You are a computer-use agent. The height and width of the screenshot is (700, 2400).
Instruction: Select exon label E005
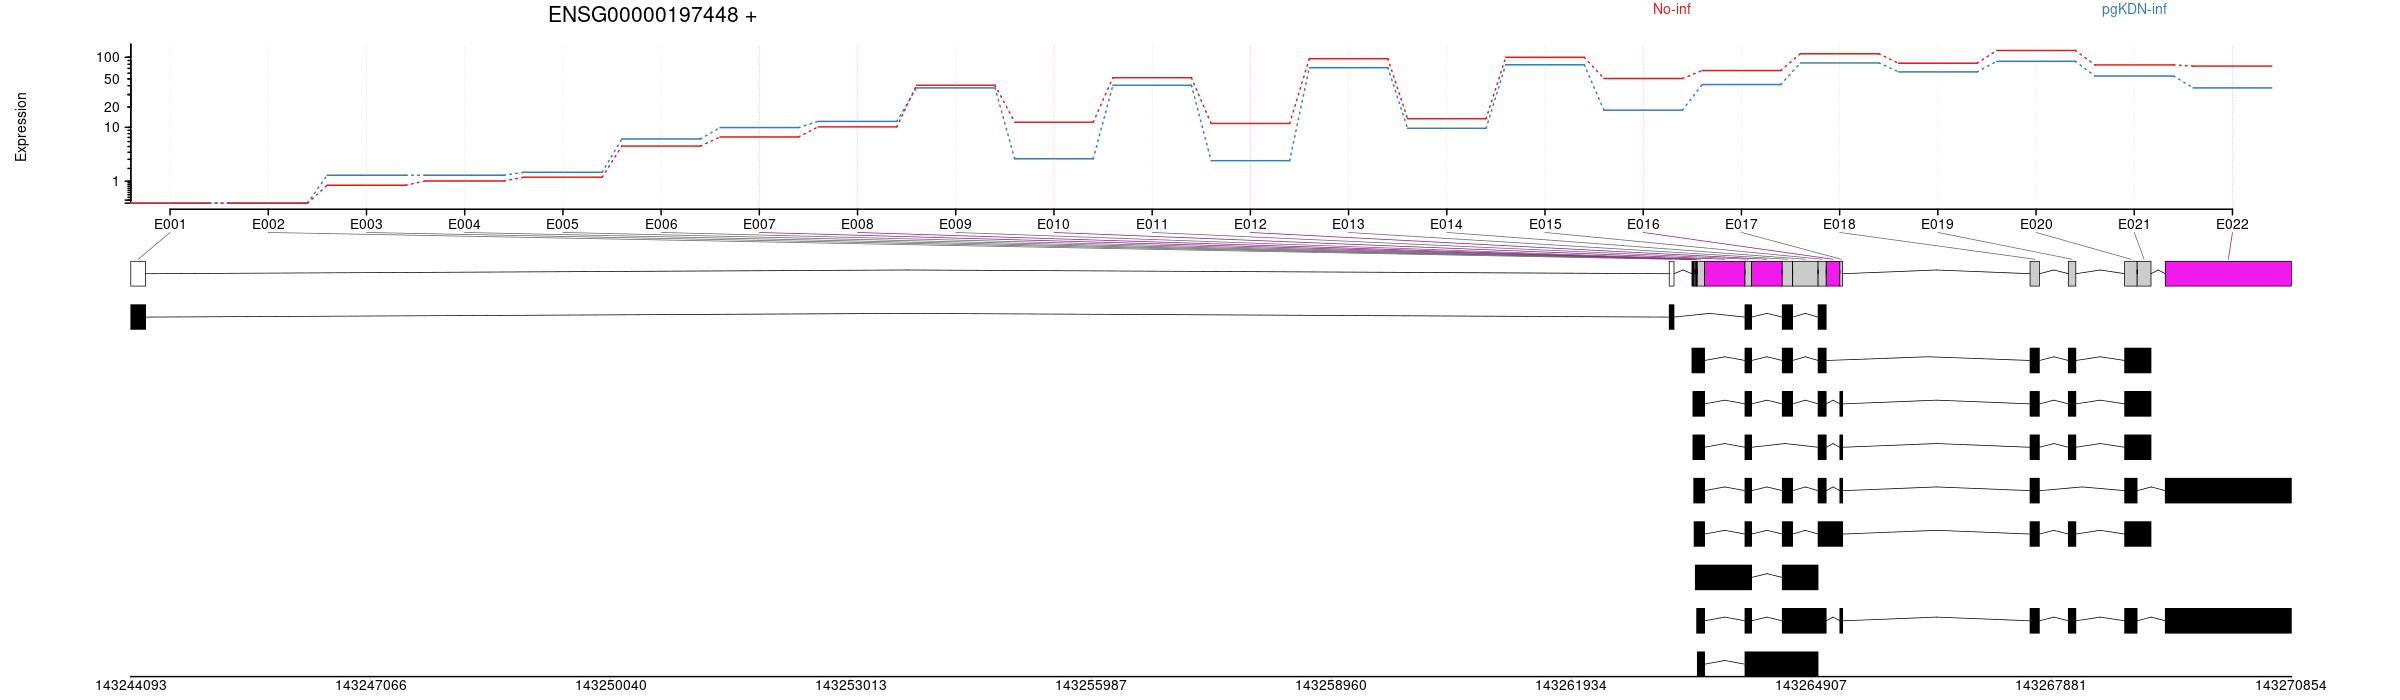point(562,224)
